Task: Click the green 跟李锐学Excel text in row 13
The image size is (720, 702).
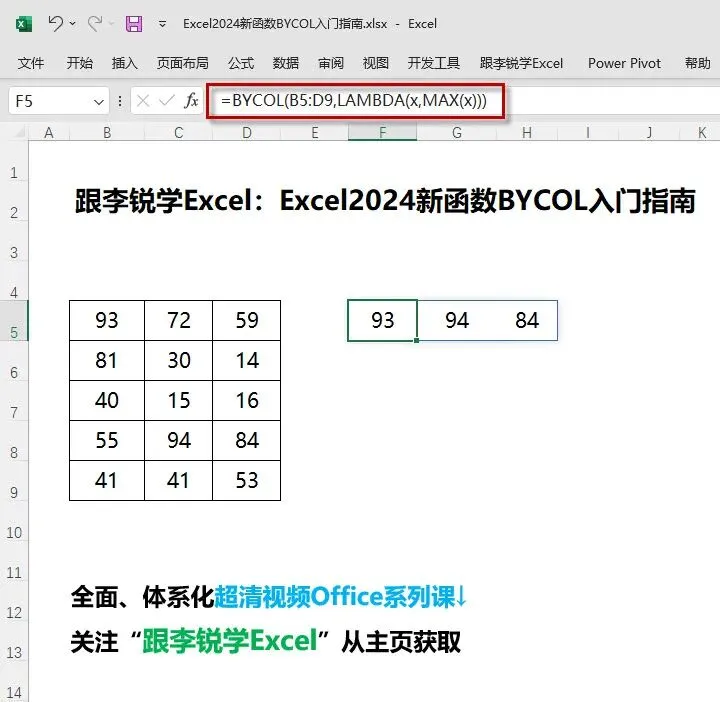Action: [x=230, y=640]
